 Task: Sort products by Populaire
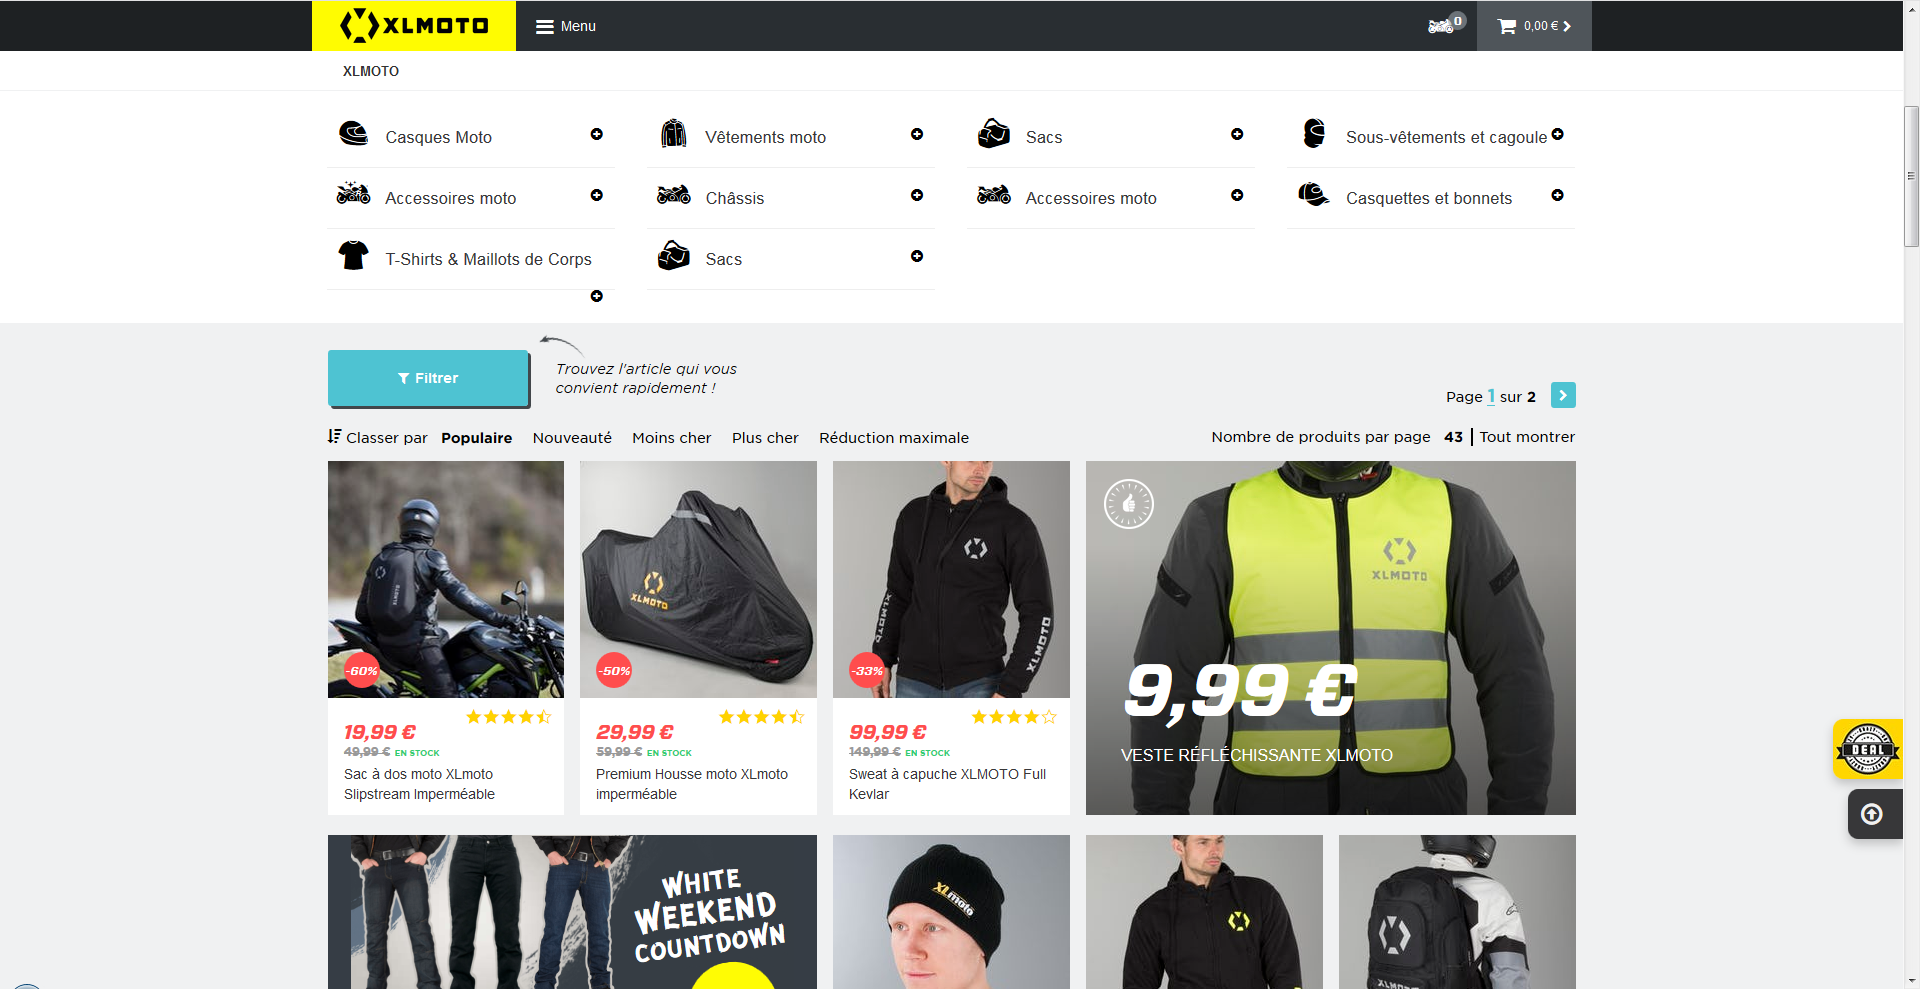pyautogui.click(x=476, y=437)
